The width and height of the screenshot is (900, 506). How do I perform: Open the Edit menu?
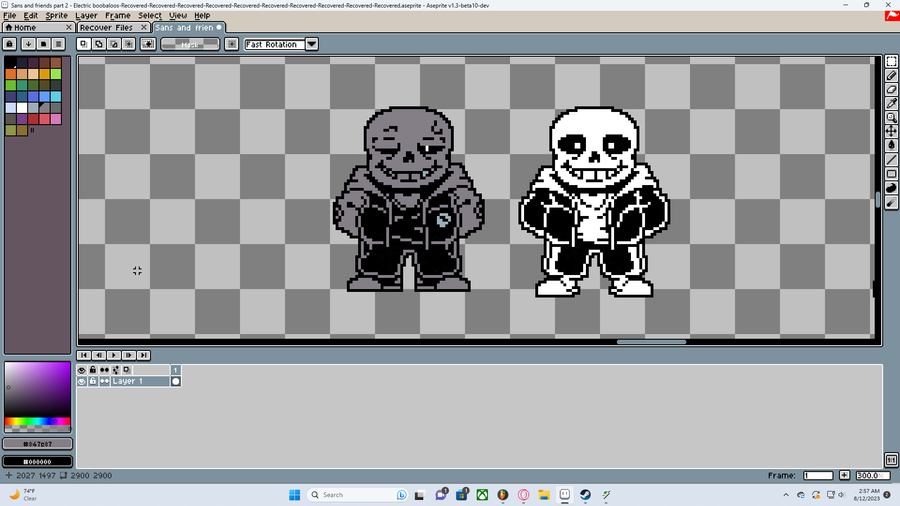pos(30,15)
